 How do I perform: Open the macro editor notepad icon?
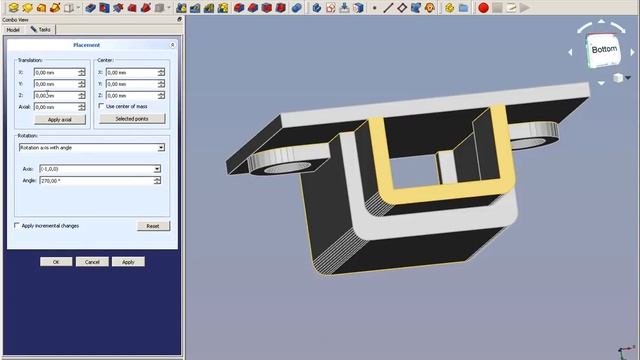(511, 7)
